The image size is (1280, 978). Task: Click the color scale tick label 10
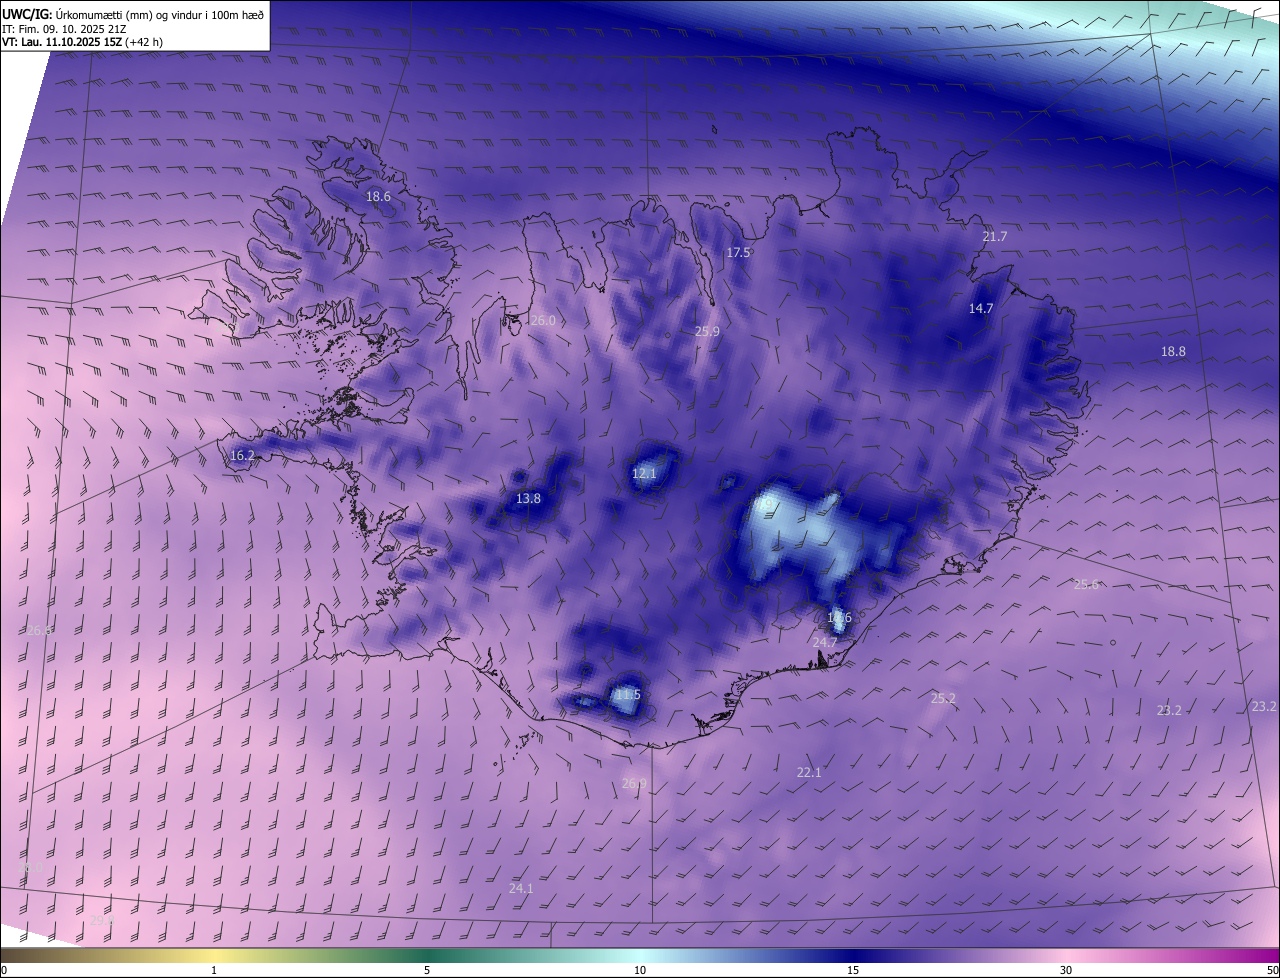pyautogui.click(x=640, y=971)
